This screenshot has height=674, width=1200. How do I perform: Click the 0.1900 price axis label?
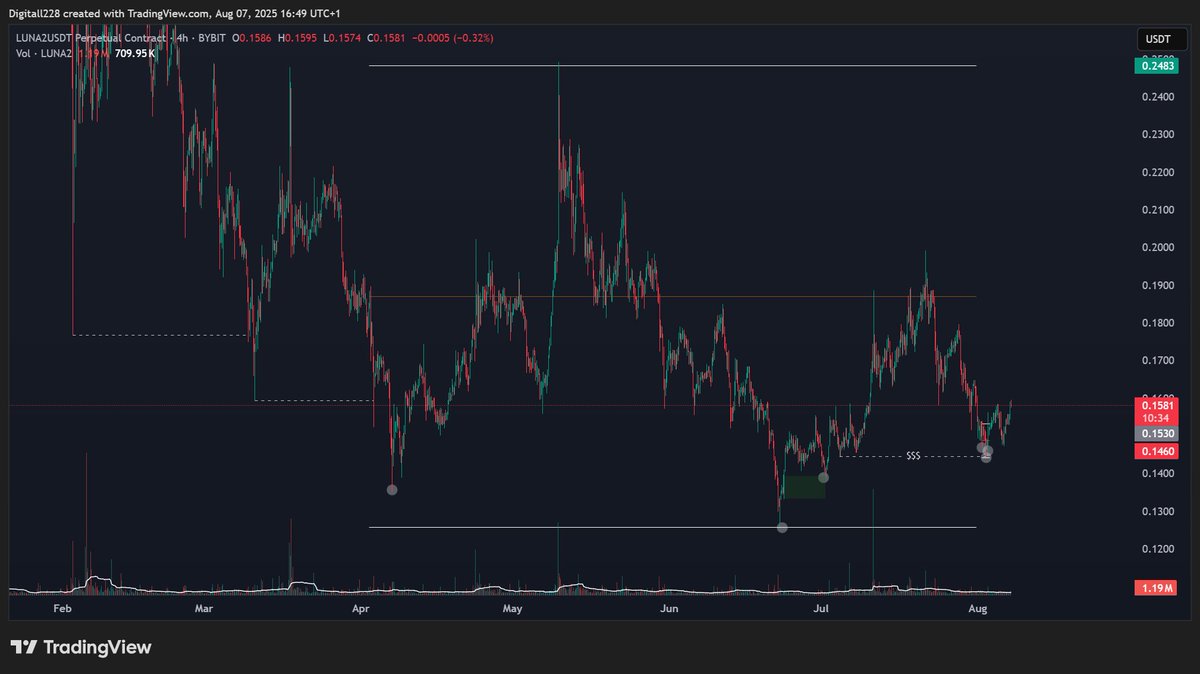pos(1157,285)
